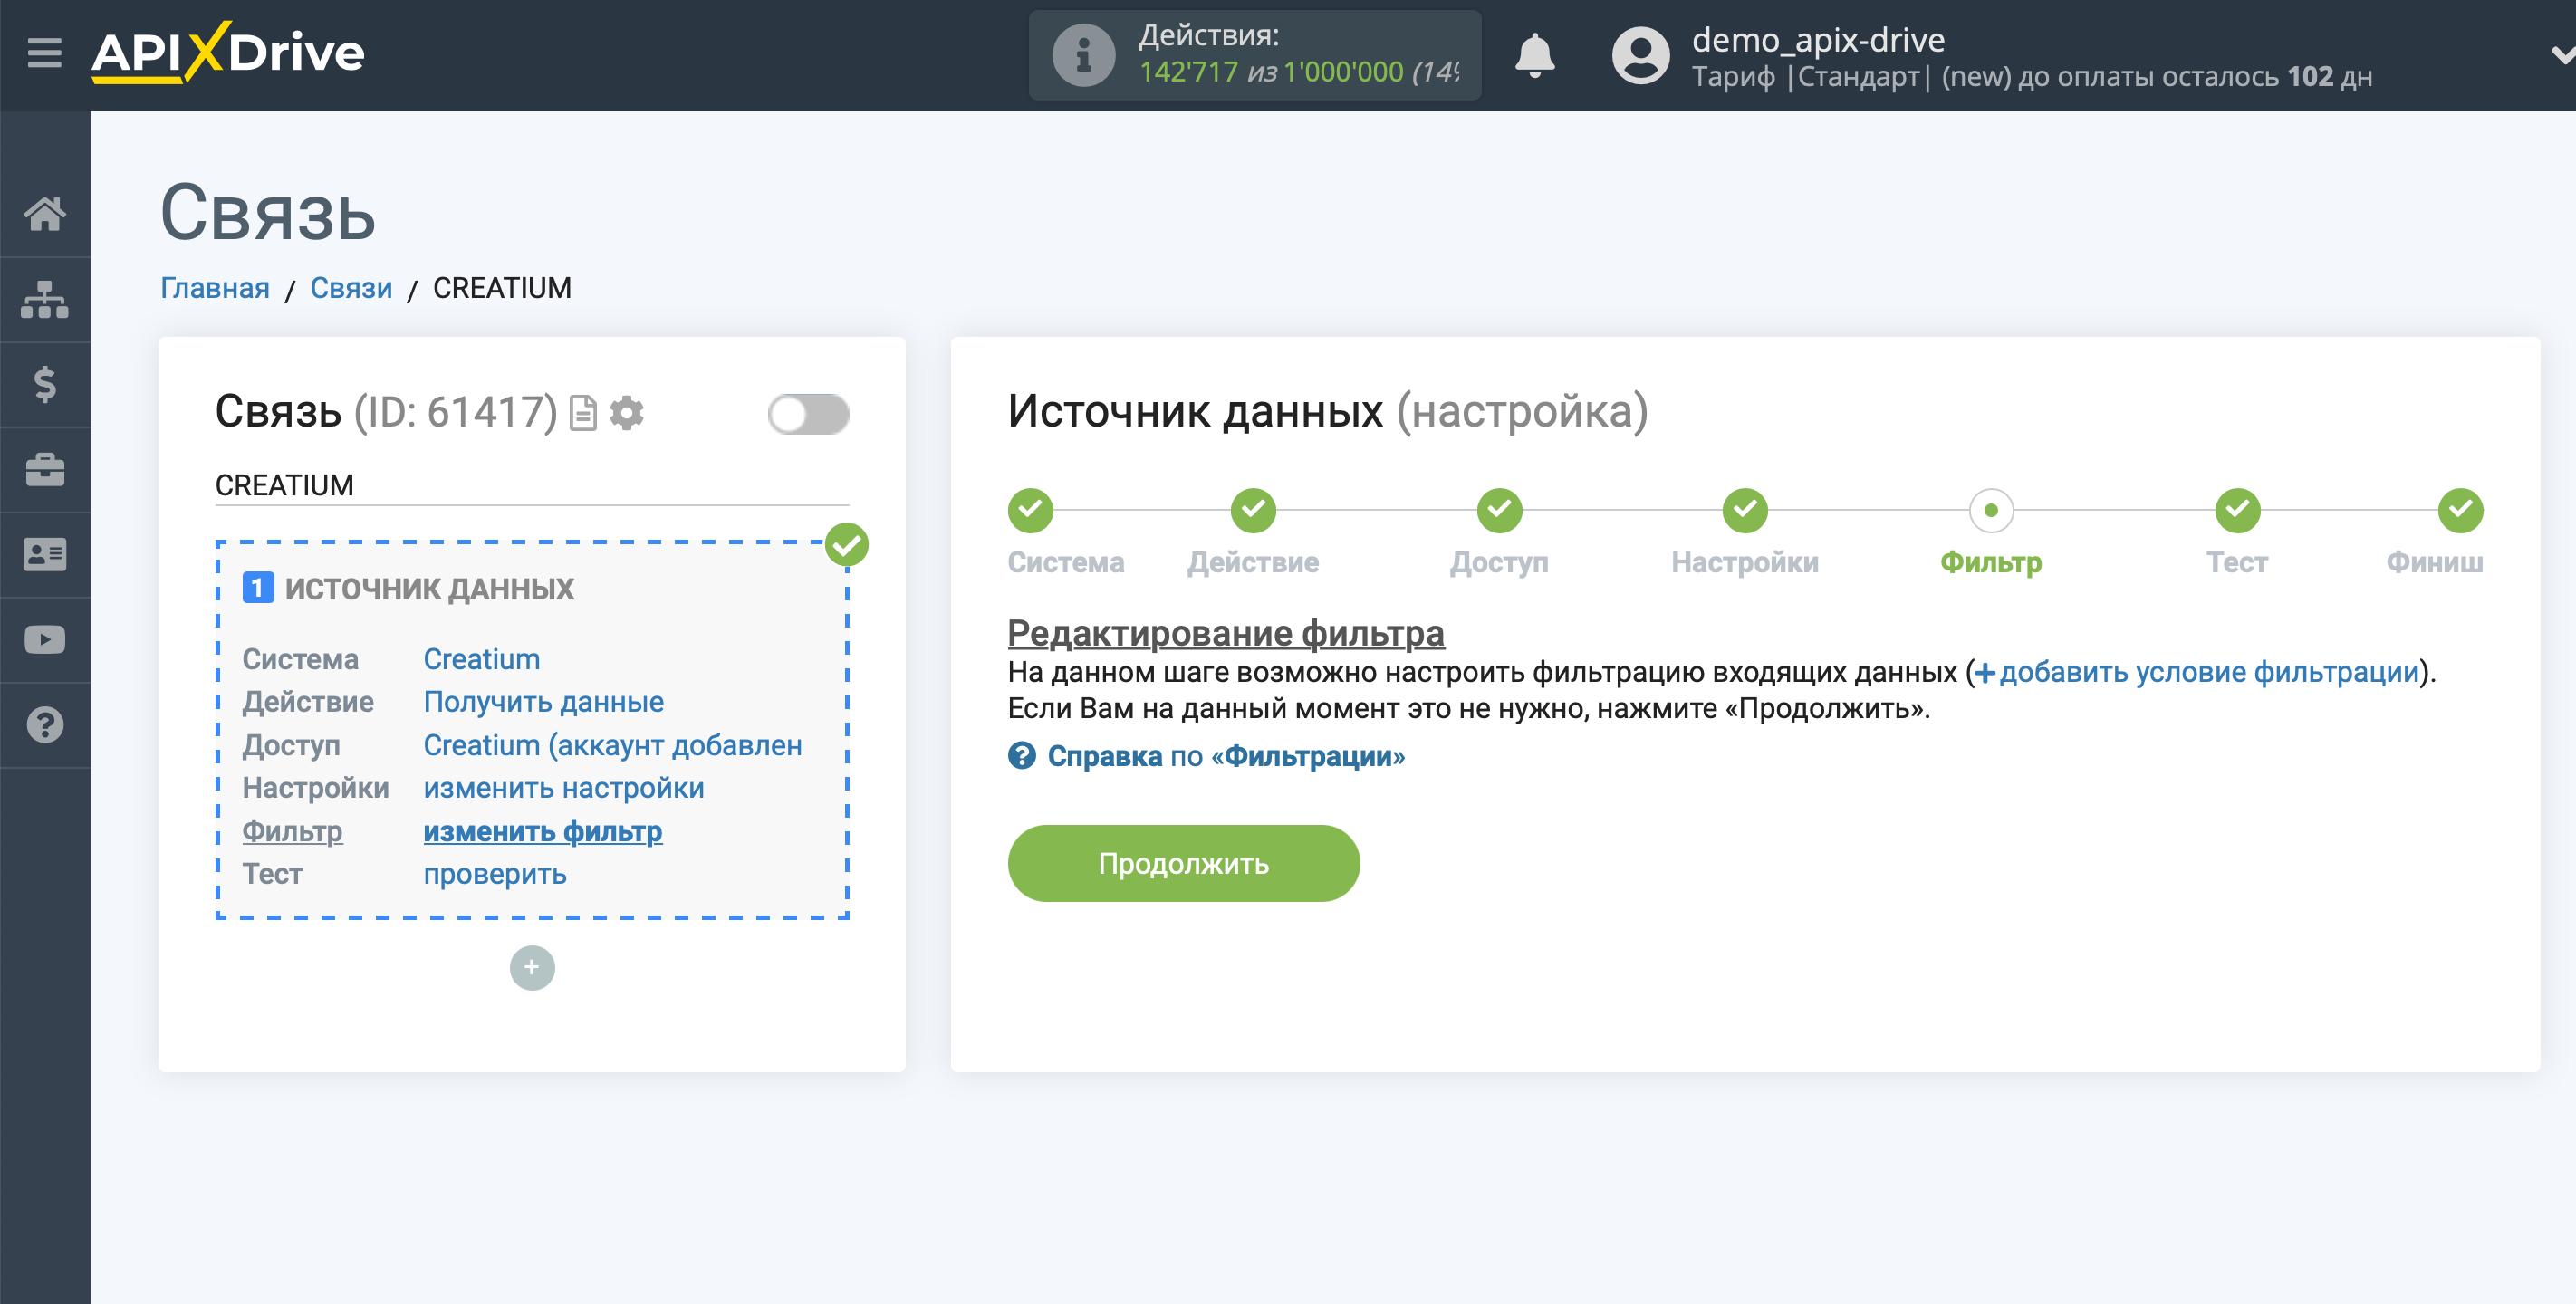Open briefcase icon in sidebar
This screenshot has width=2576, height=1304.
coord(45,469)
